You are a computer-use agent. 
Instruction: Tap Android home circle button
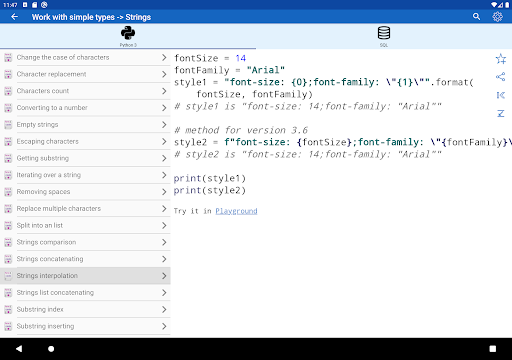tap(51, 349)
